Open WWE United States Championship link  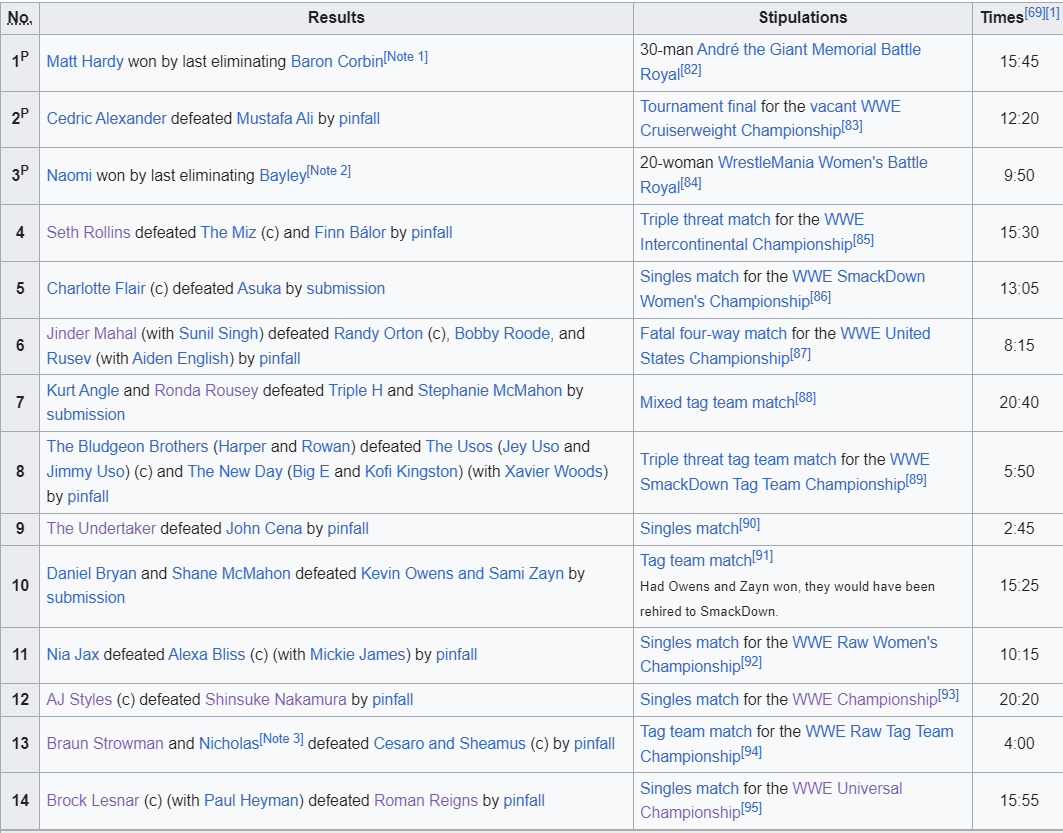pyautogui.click(x=785, y=346)
